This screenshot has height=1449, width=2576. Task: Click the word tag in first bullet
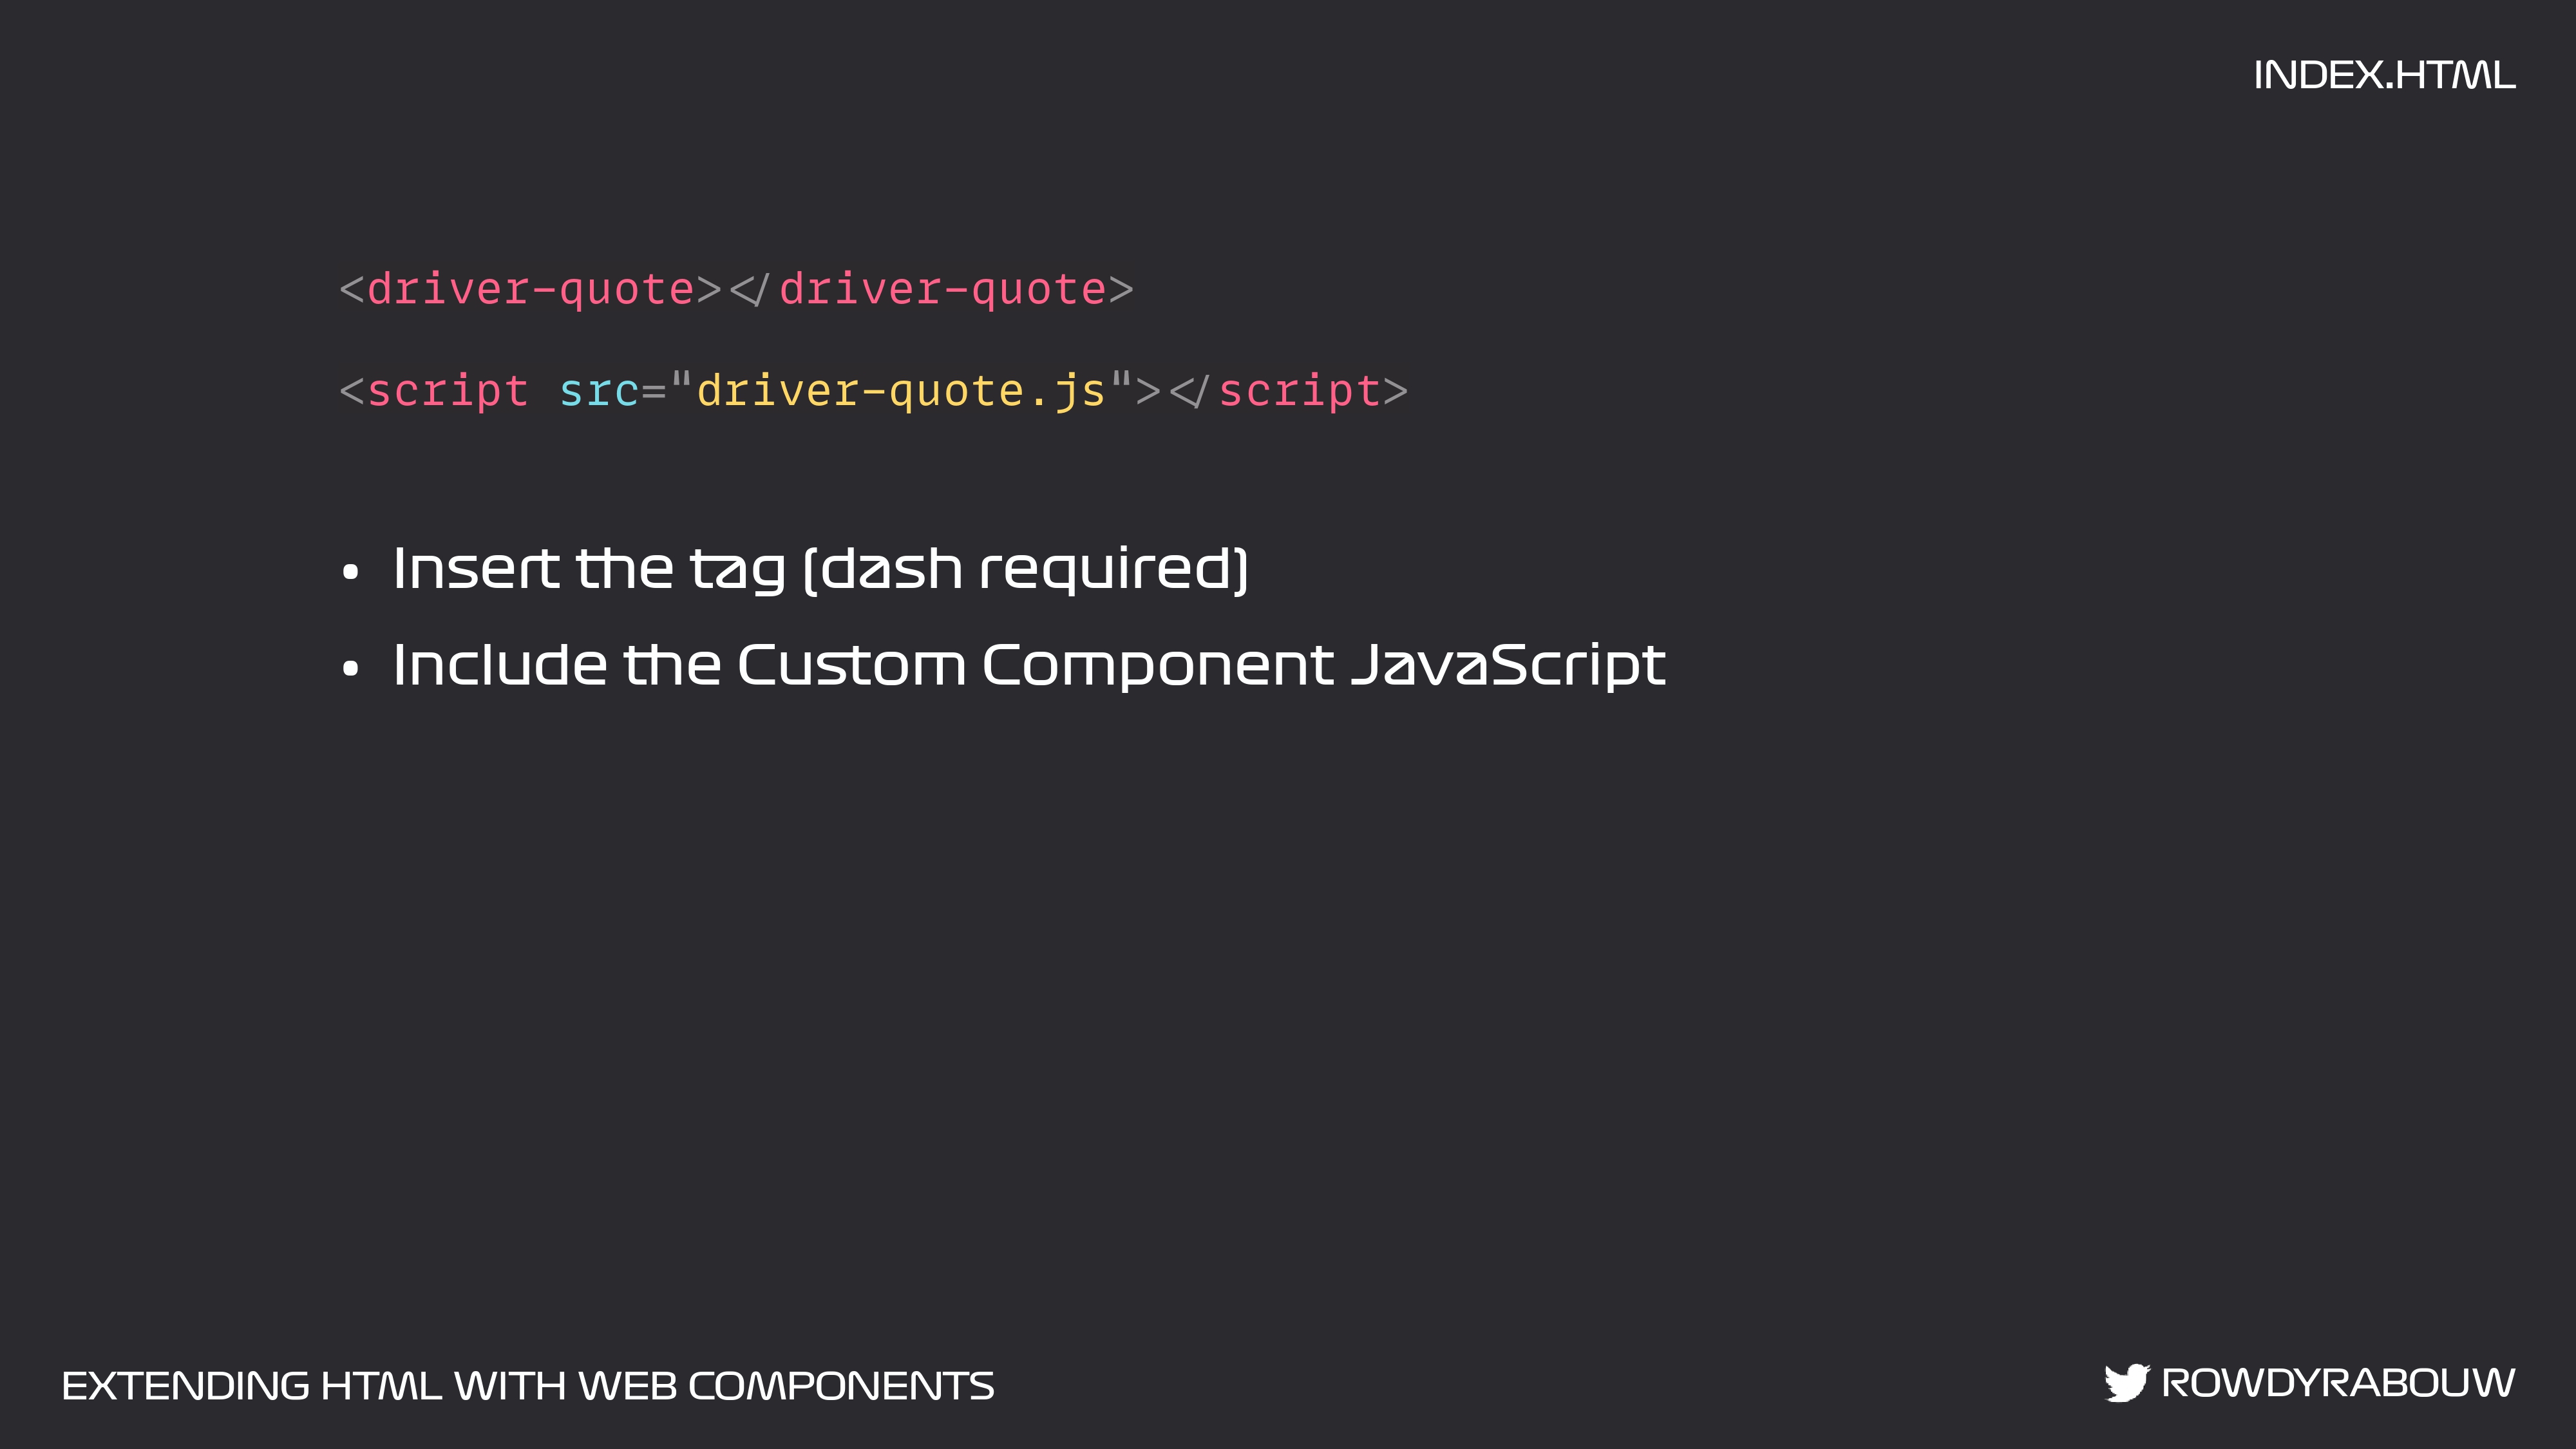[x=738, y=570]
